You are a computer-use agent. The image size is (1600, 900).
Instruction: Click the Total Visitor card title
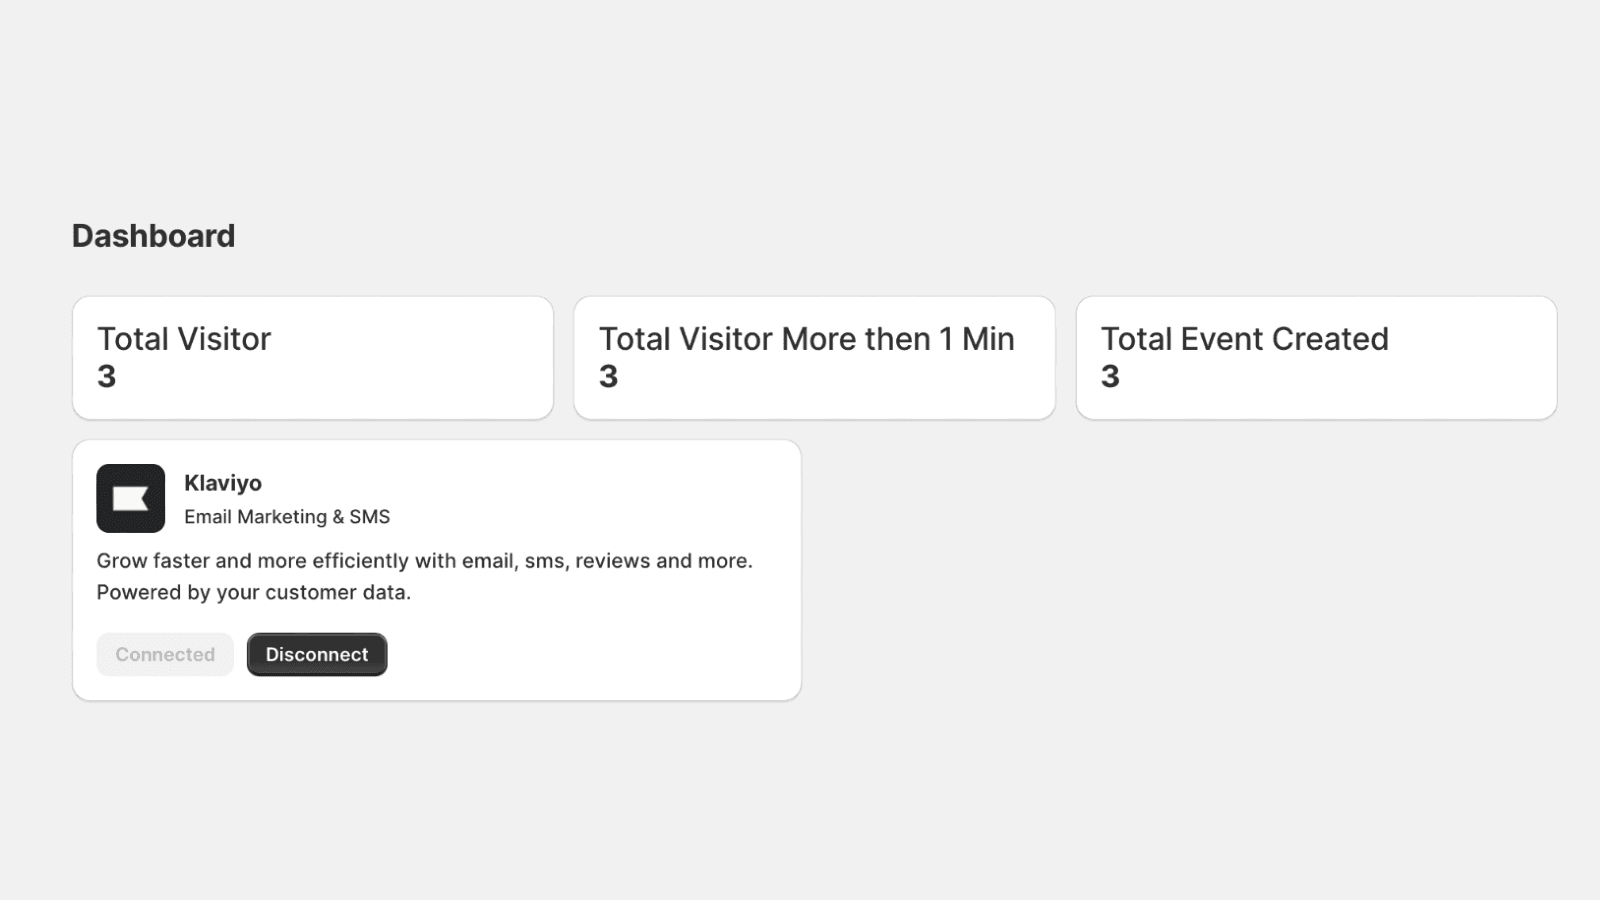[x=184, y=339]
